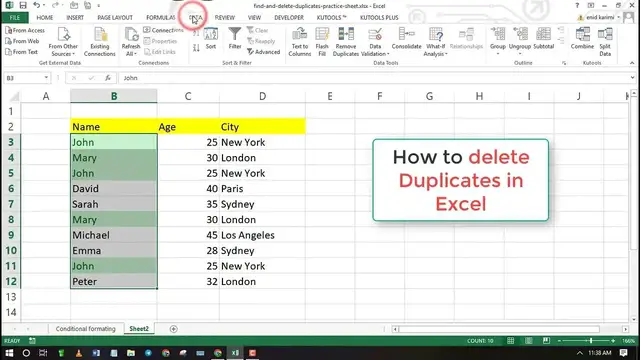This screenshot has height=360, width=640.
Task: Select cell with Los Angeles
Action: 262,235
